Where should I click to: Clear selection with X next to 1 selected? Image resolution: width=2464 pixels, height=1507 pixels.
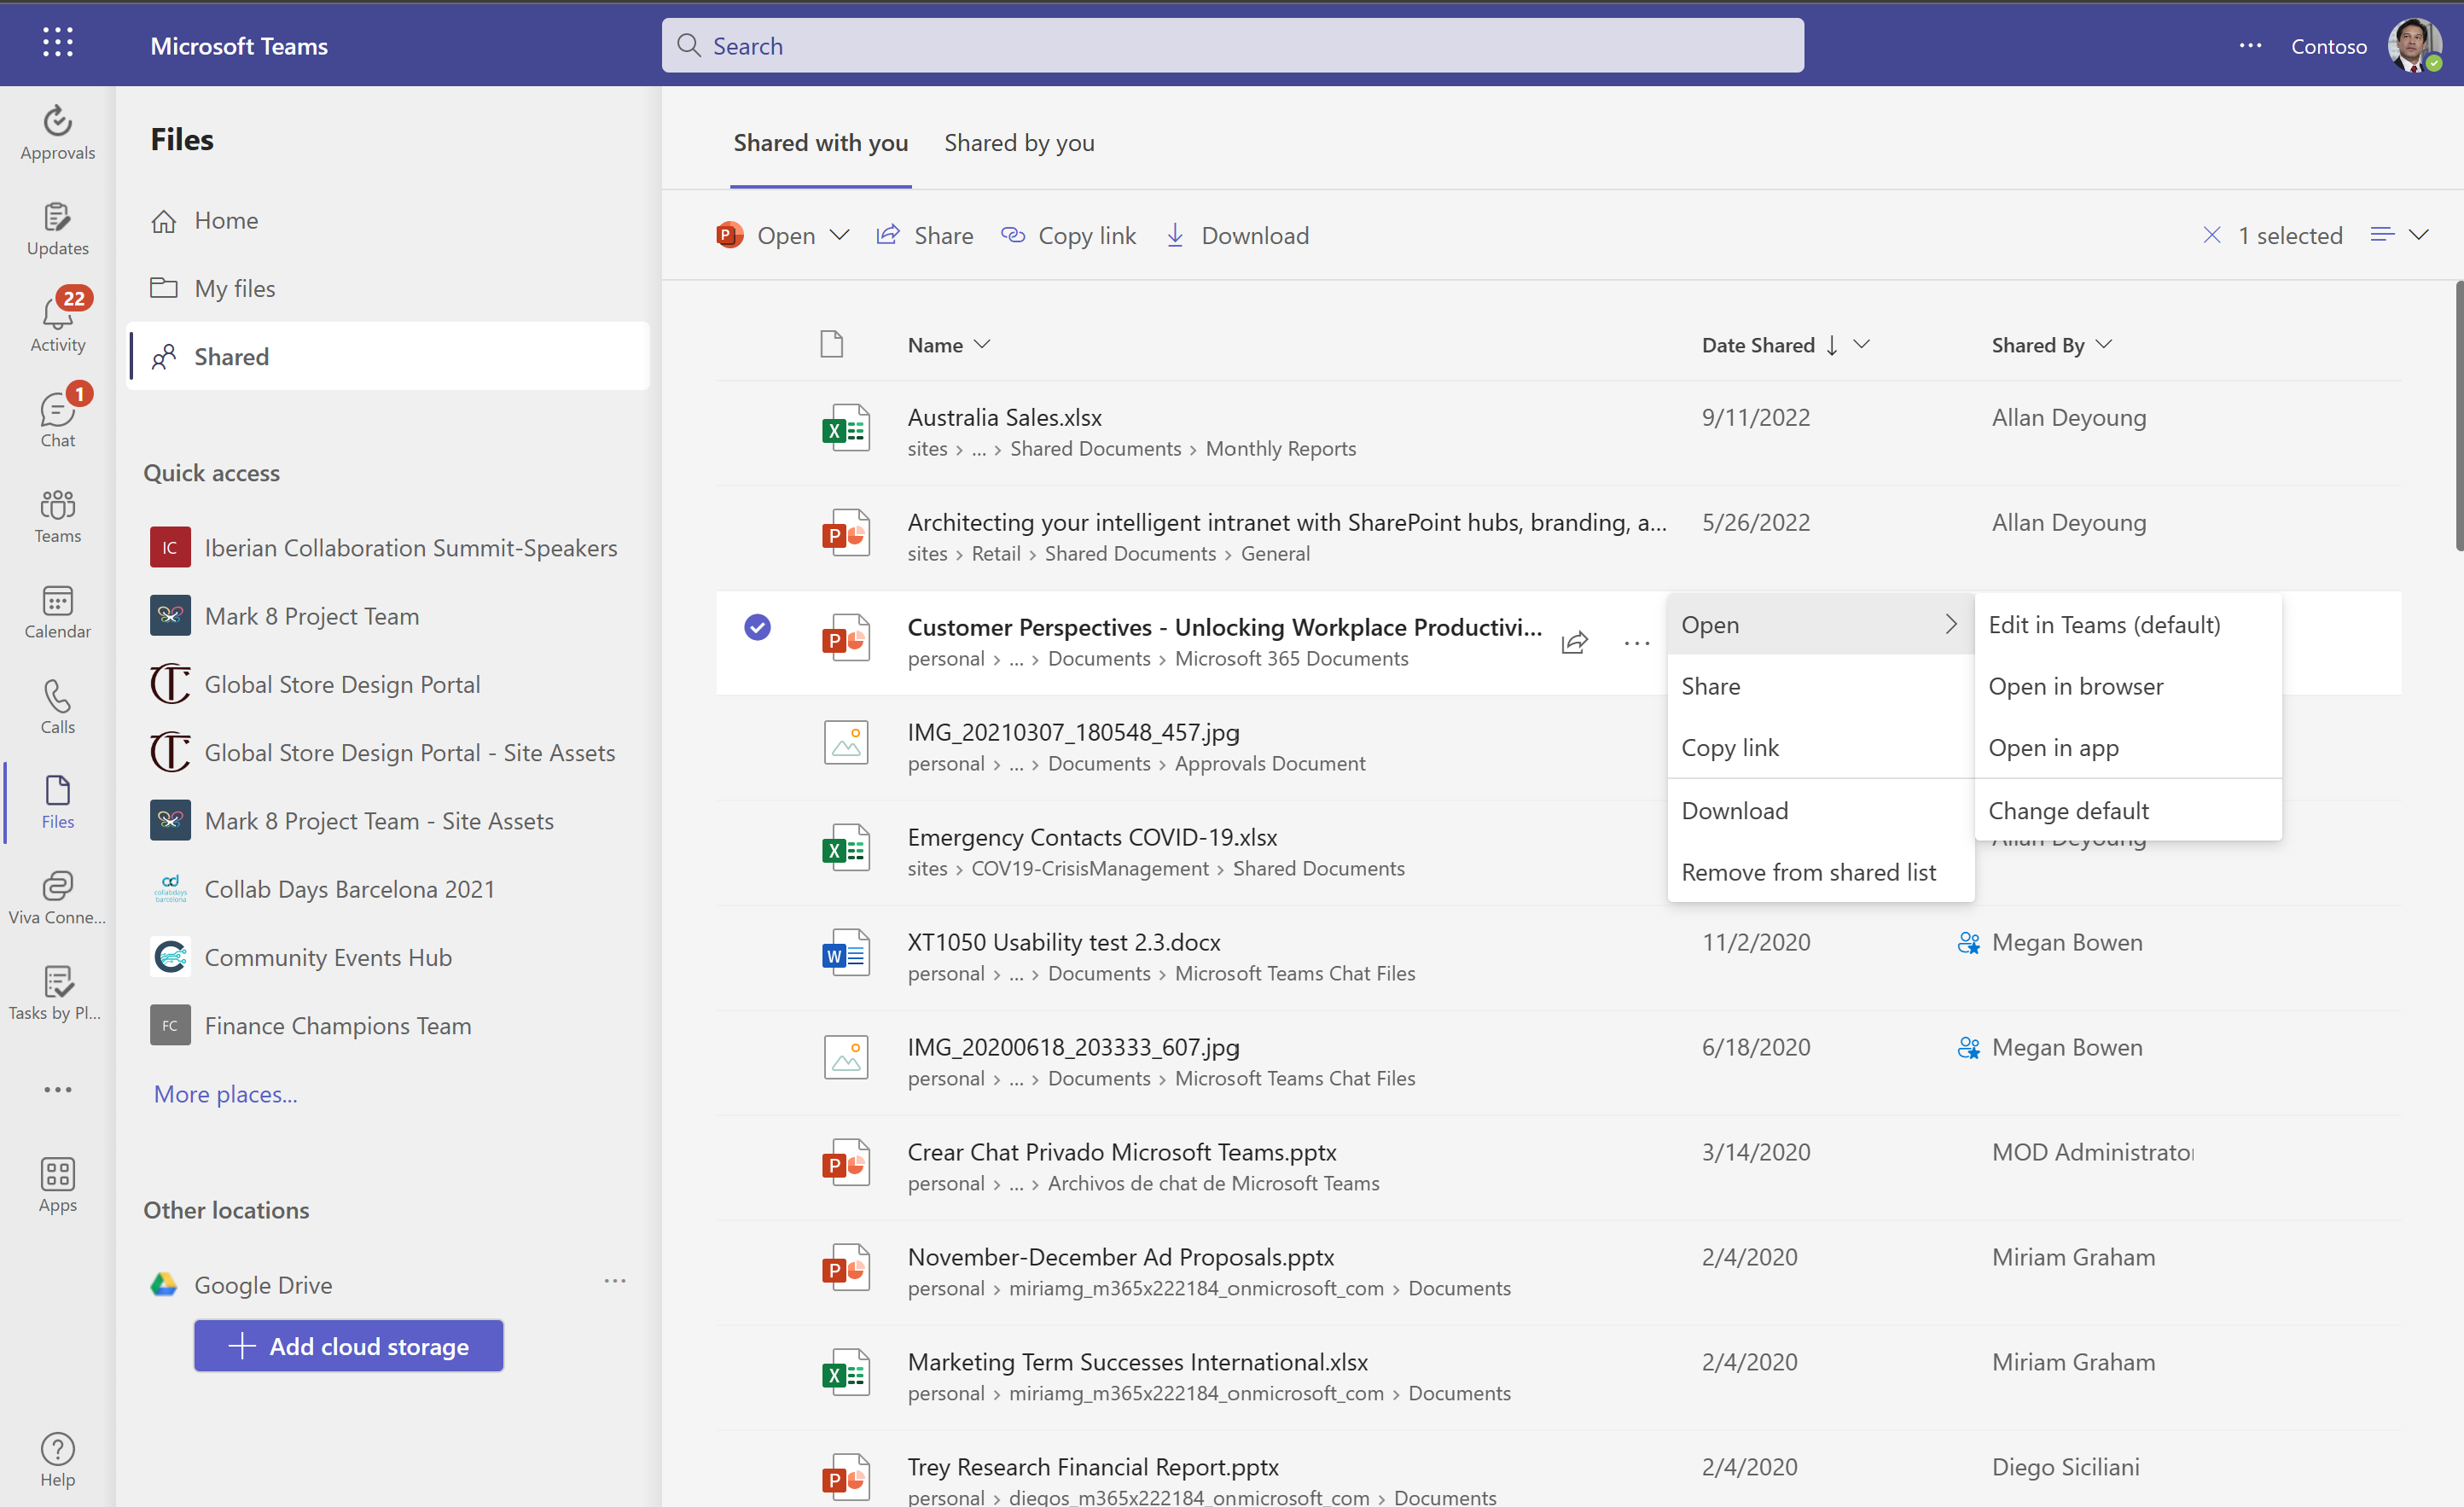click(2211, 235)
